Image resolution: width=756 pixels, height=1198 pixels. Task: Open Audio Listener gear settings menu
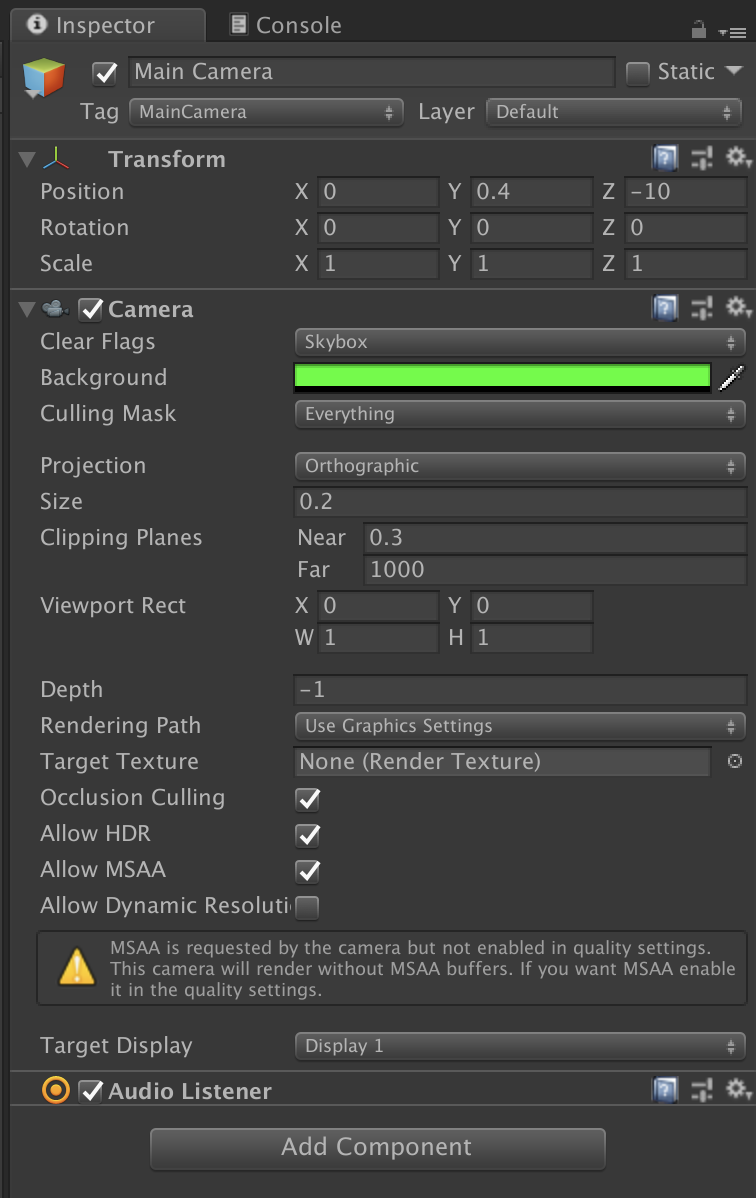[737, 1090]
